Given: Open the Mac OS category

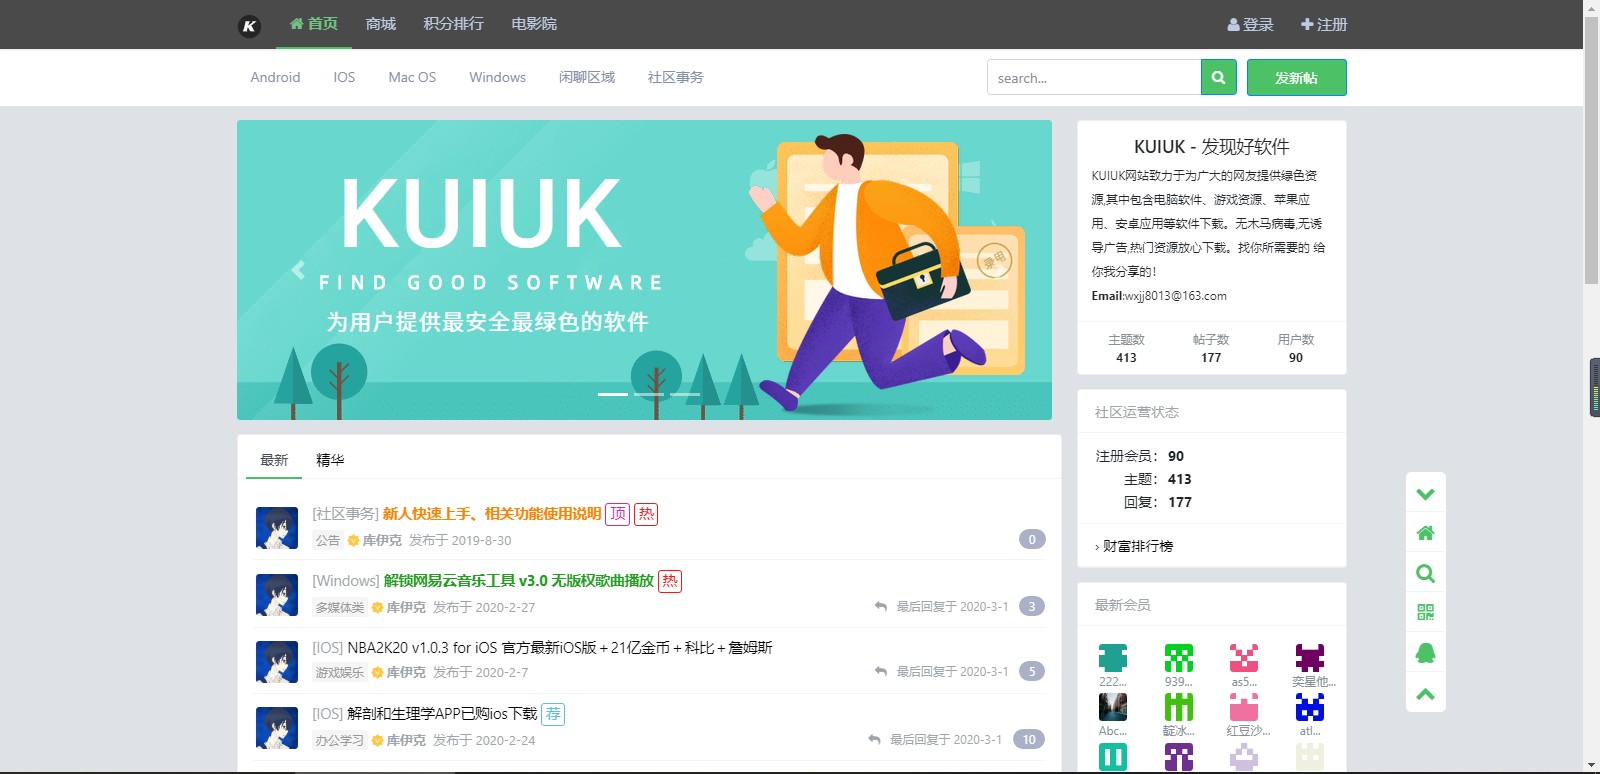Looking at the screenshot, I should 412,77.
